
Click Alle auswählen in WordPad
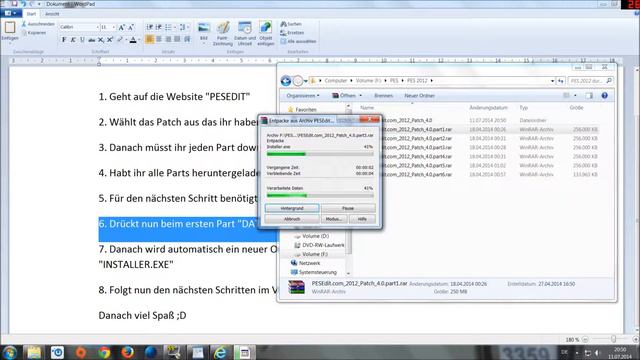click(298, 41)
